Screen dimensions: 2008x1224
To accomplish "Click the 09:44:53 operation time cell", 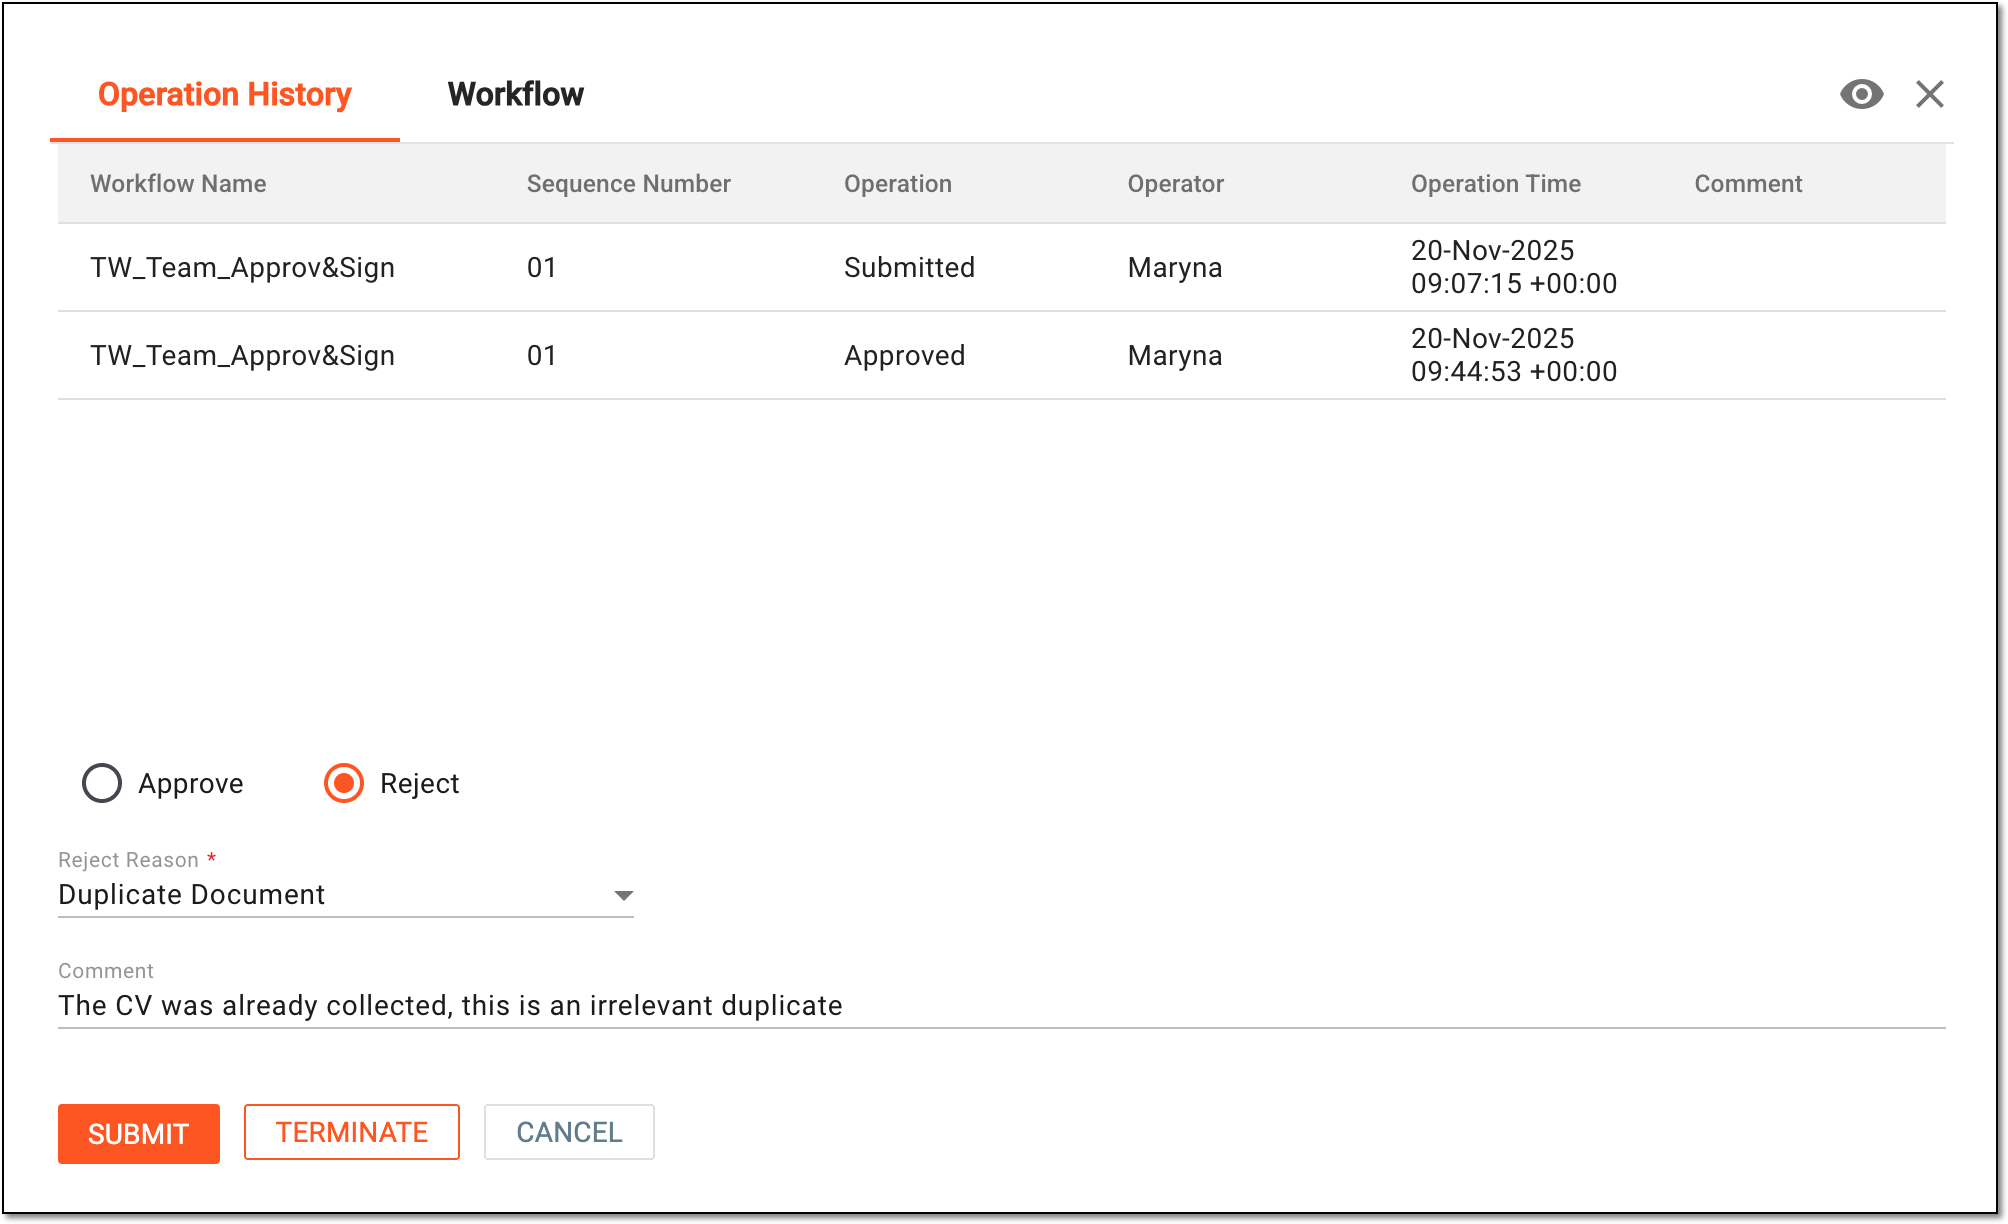I will 1514,355.
